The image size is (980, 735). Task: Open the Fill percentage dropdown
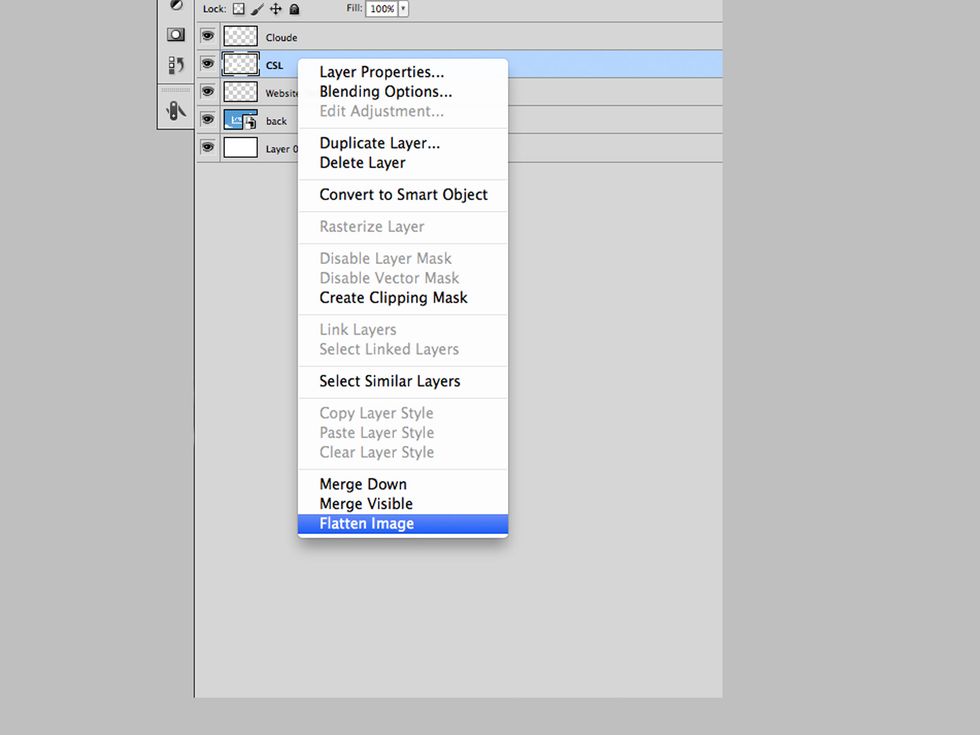[404, 9]
